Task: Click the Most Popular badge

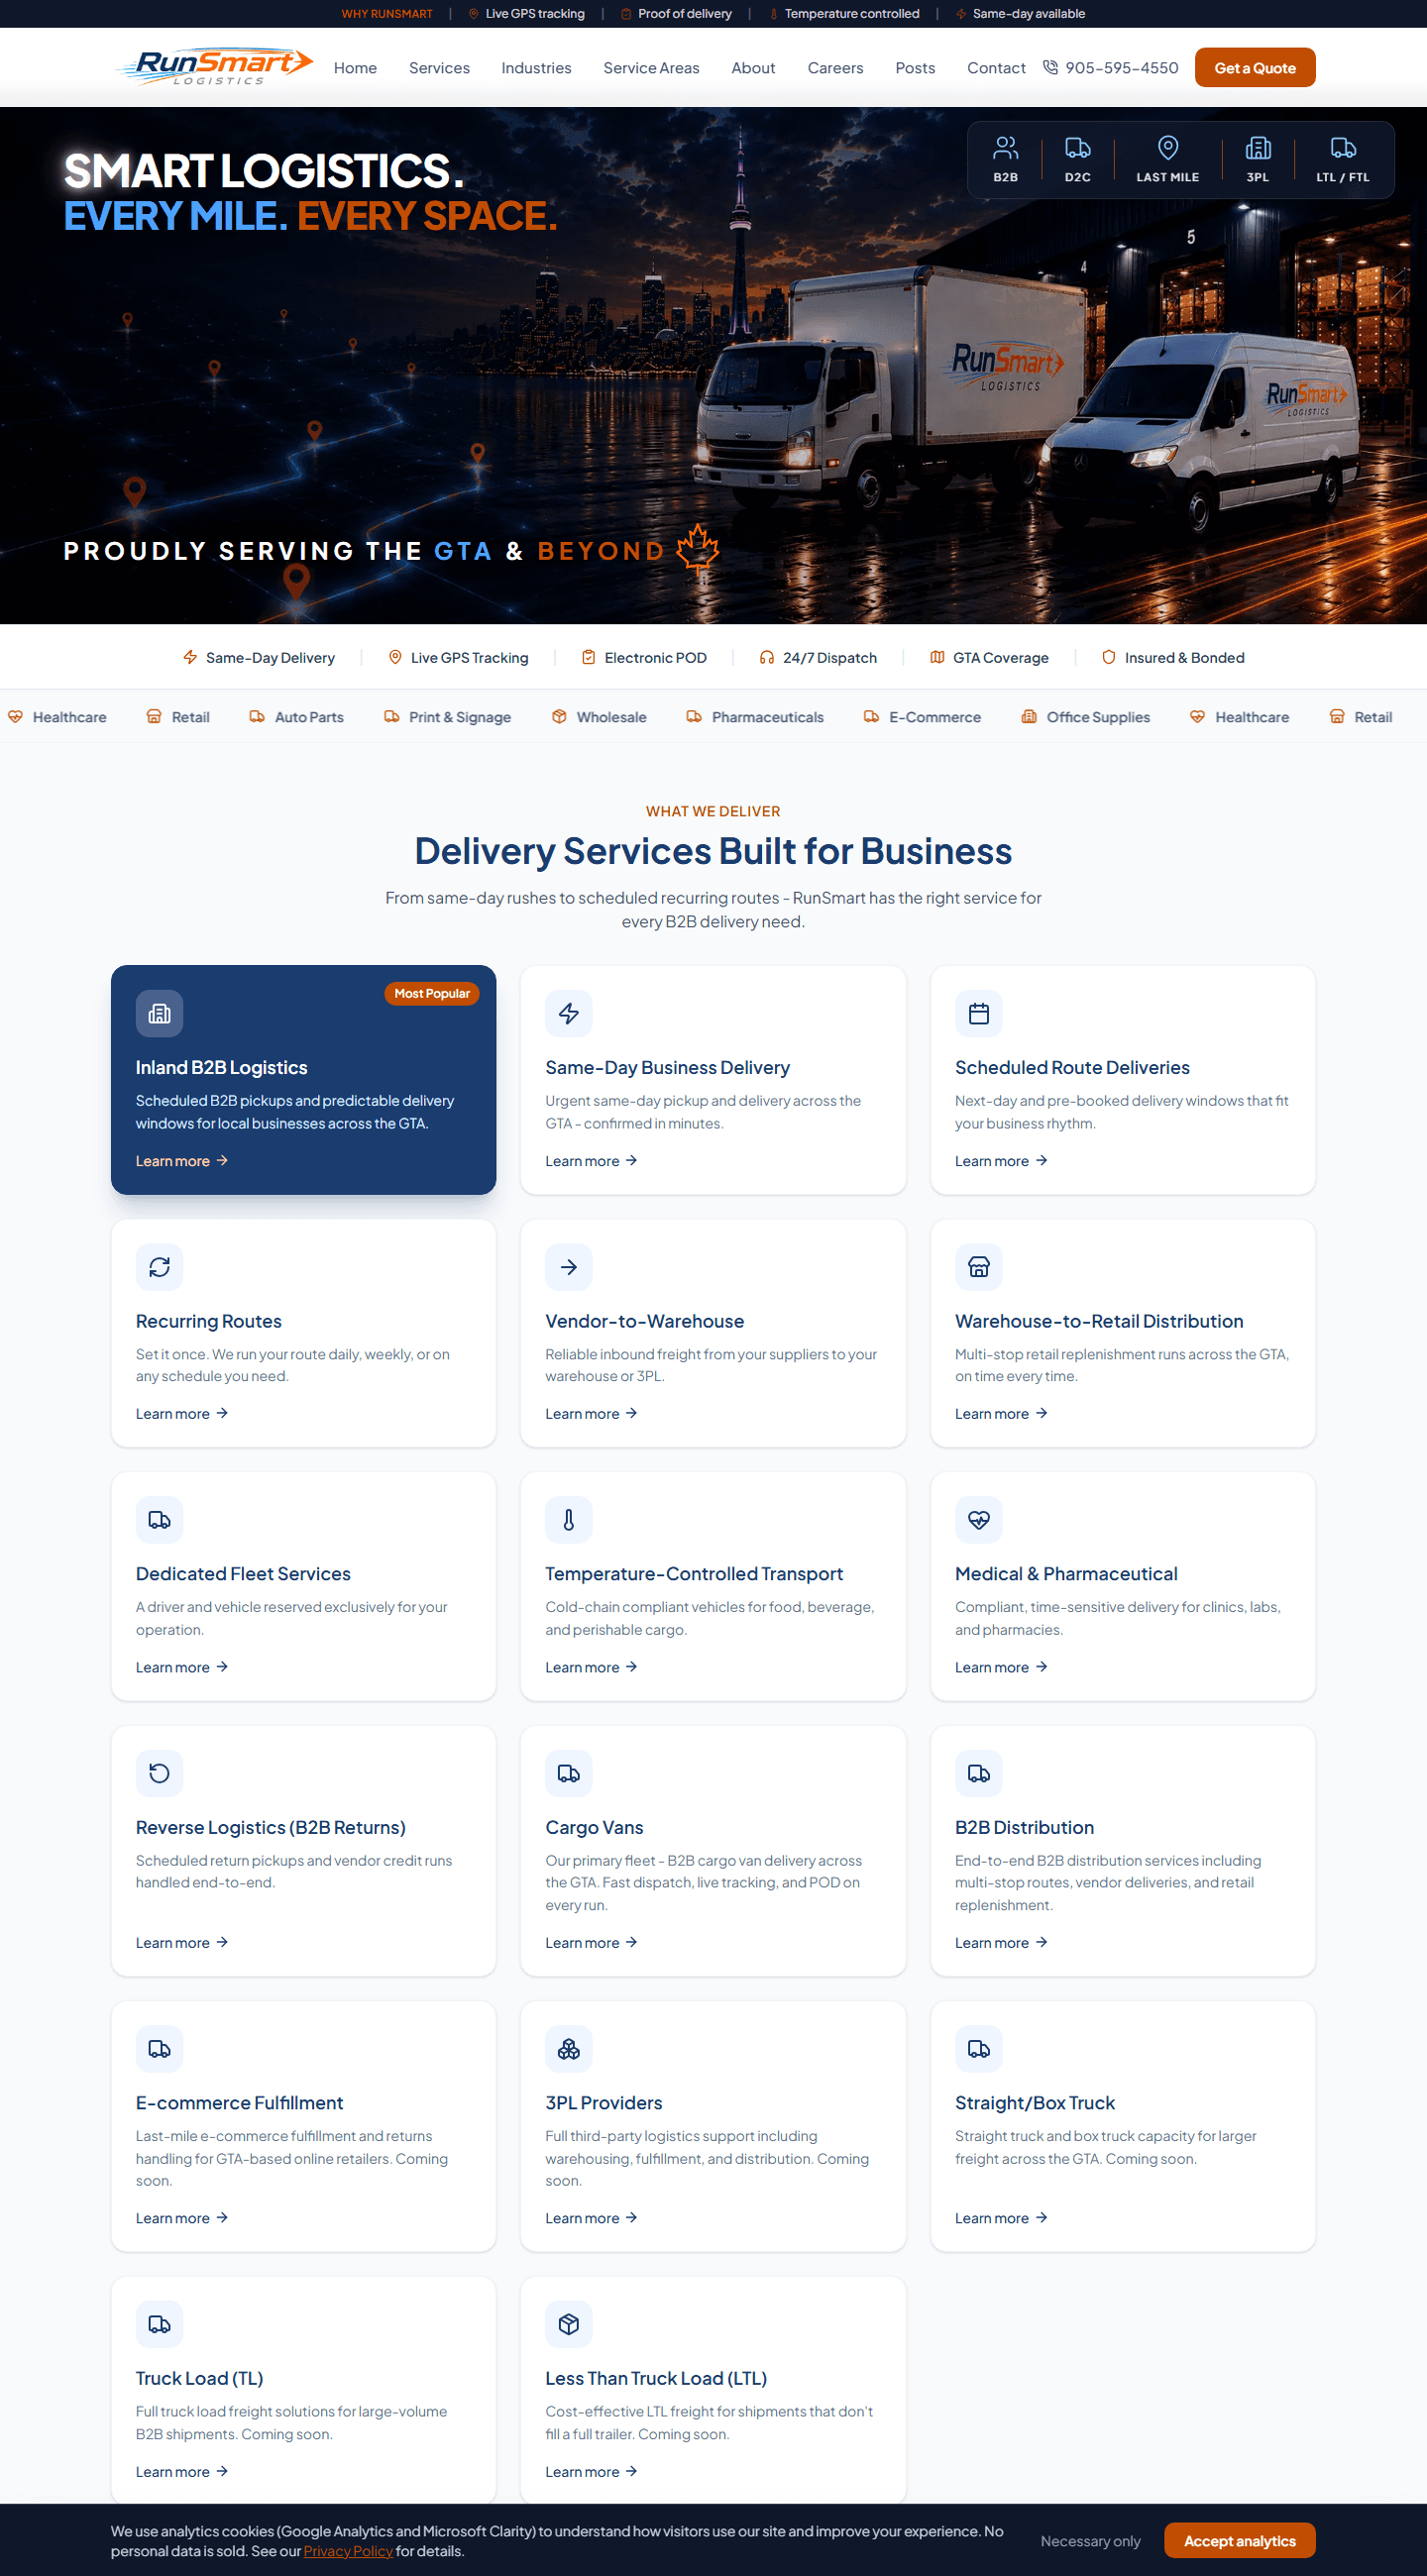Action: tap(432, 993)
